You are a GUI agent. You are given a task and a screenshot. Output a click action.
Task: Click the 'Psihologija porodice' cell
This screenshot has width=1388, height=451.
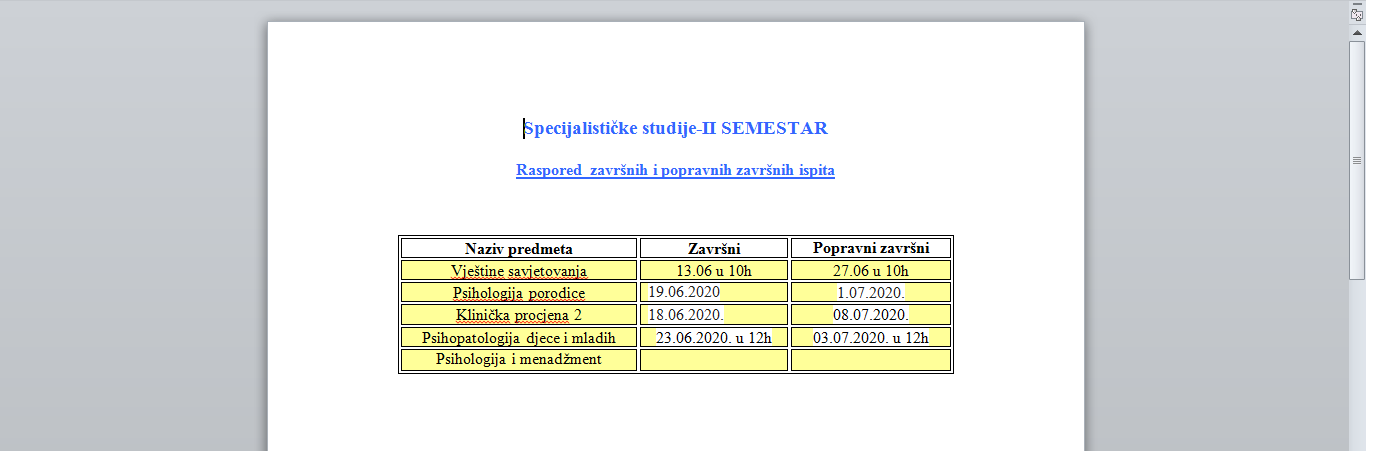coord(519,292)
